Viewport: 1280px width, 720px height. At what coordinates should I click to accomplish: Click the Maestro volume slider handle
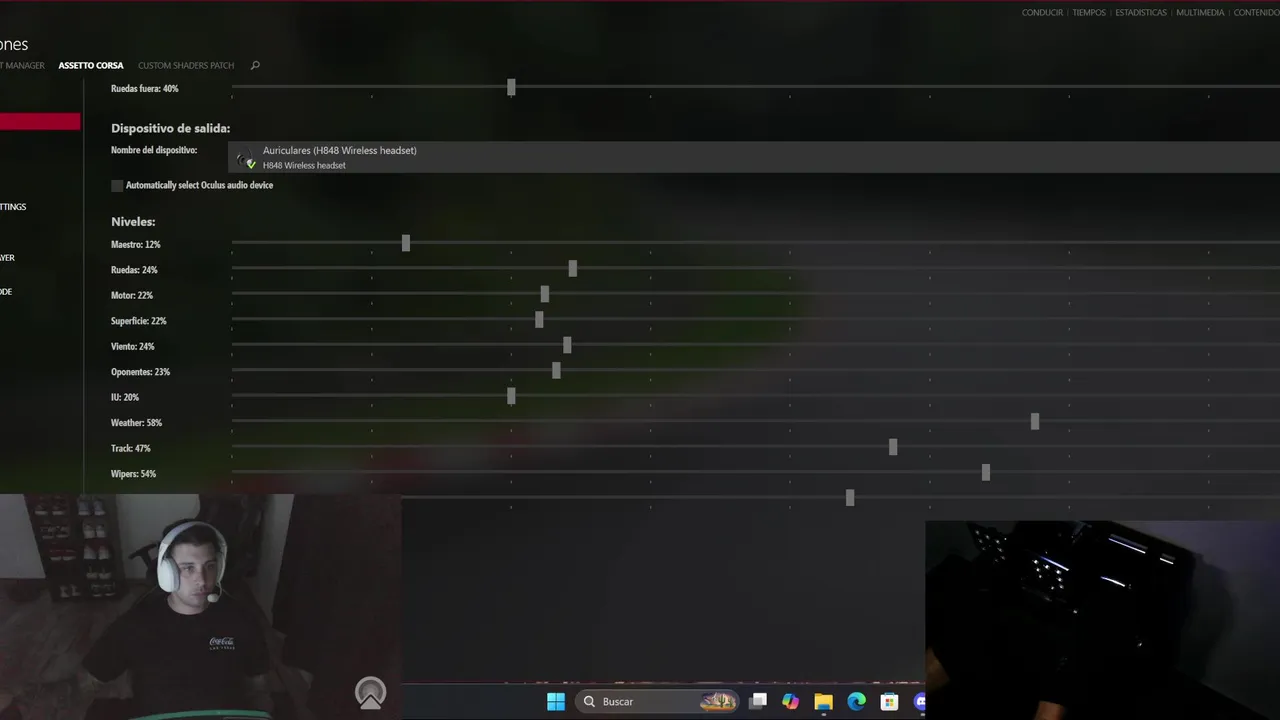405,243
